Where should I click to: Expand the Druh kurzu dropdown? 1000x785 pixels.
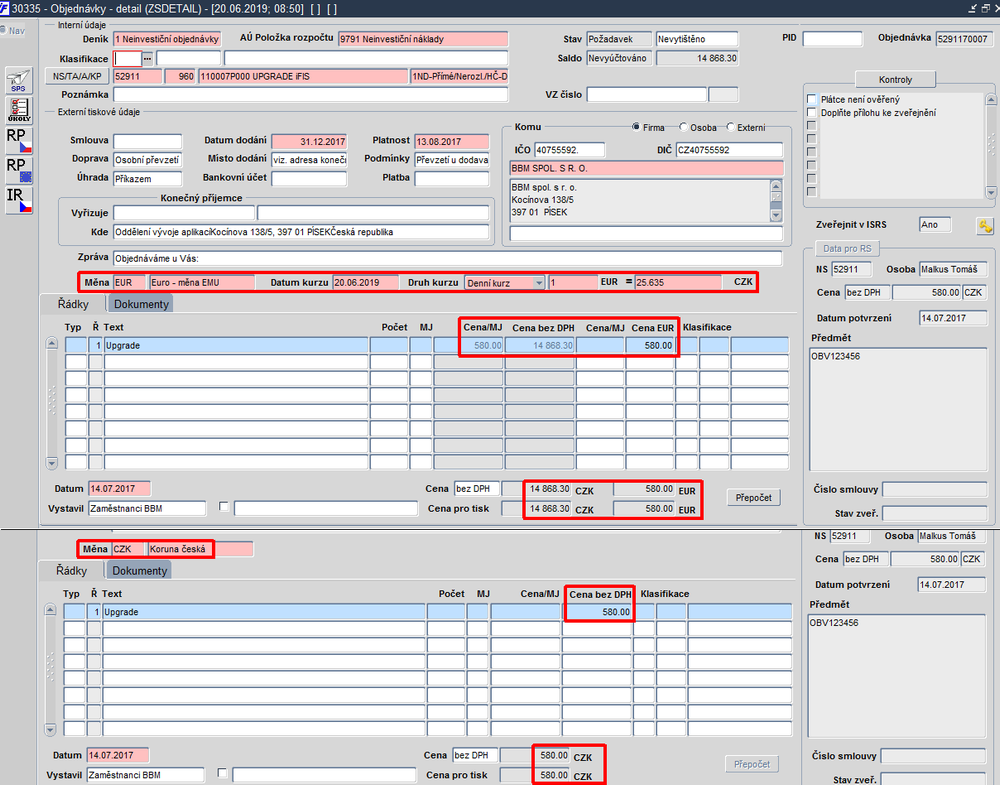[x=539, y=282]
